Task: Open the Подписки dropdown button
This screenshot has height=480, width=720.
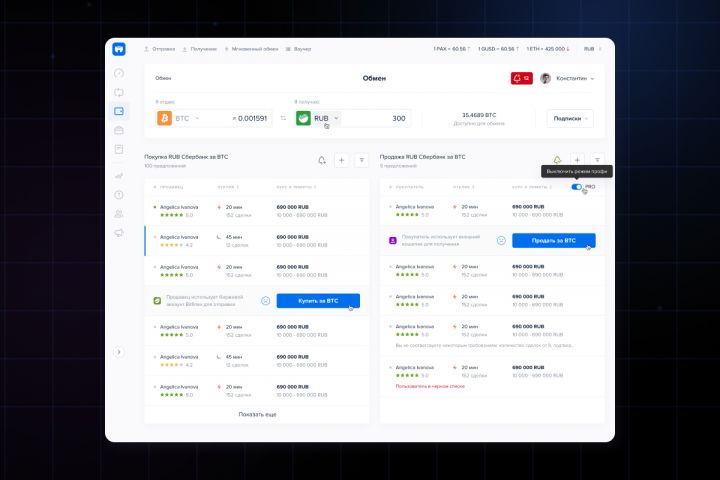Action: [x=570, y=119]
